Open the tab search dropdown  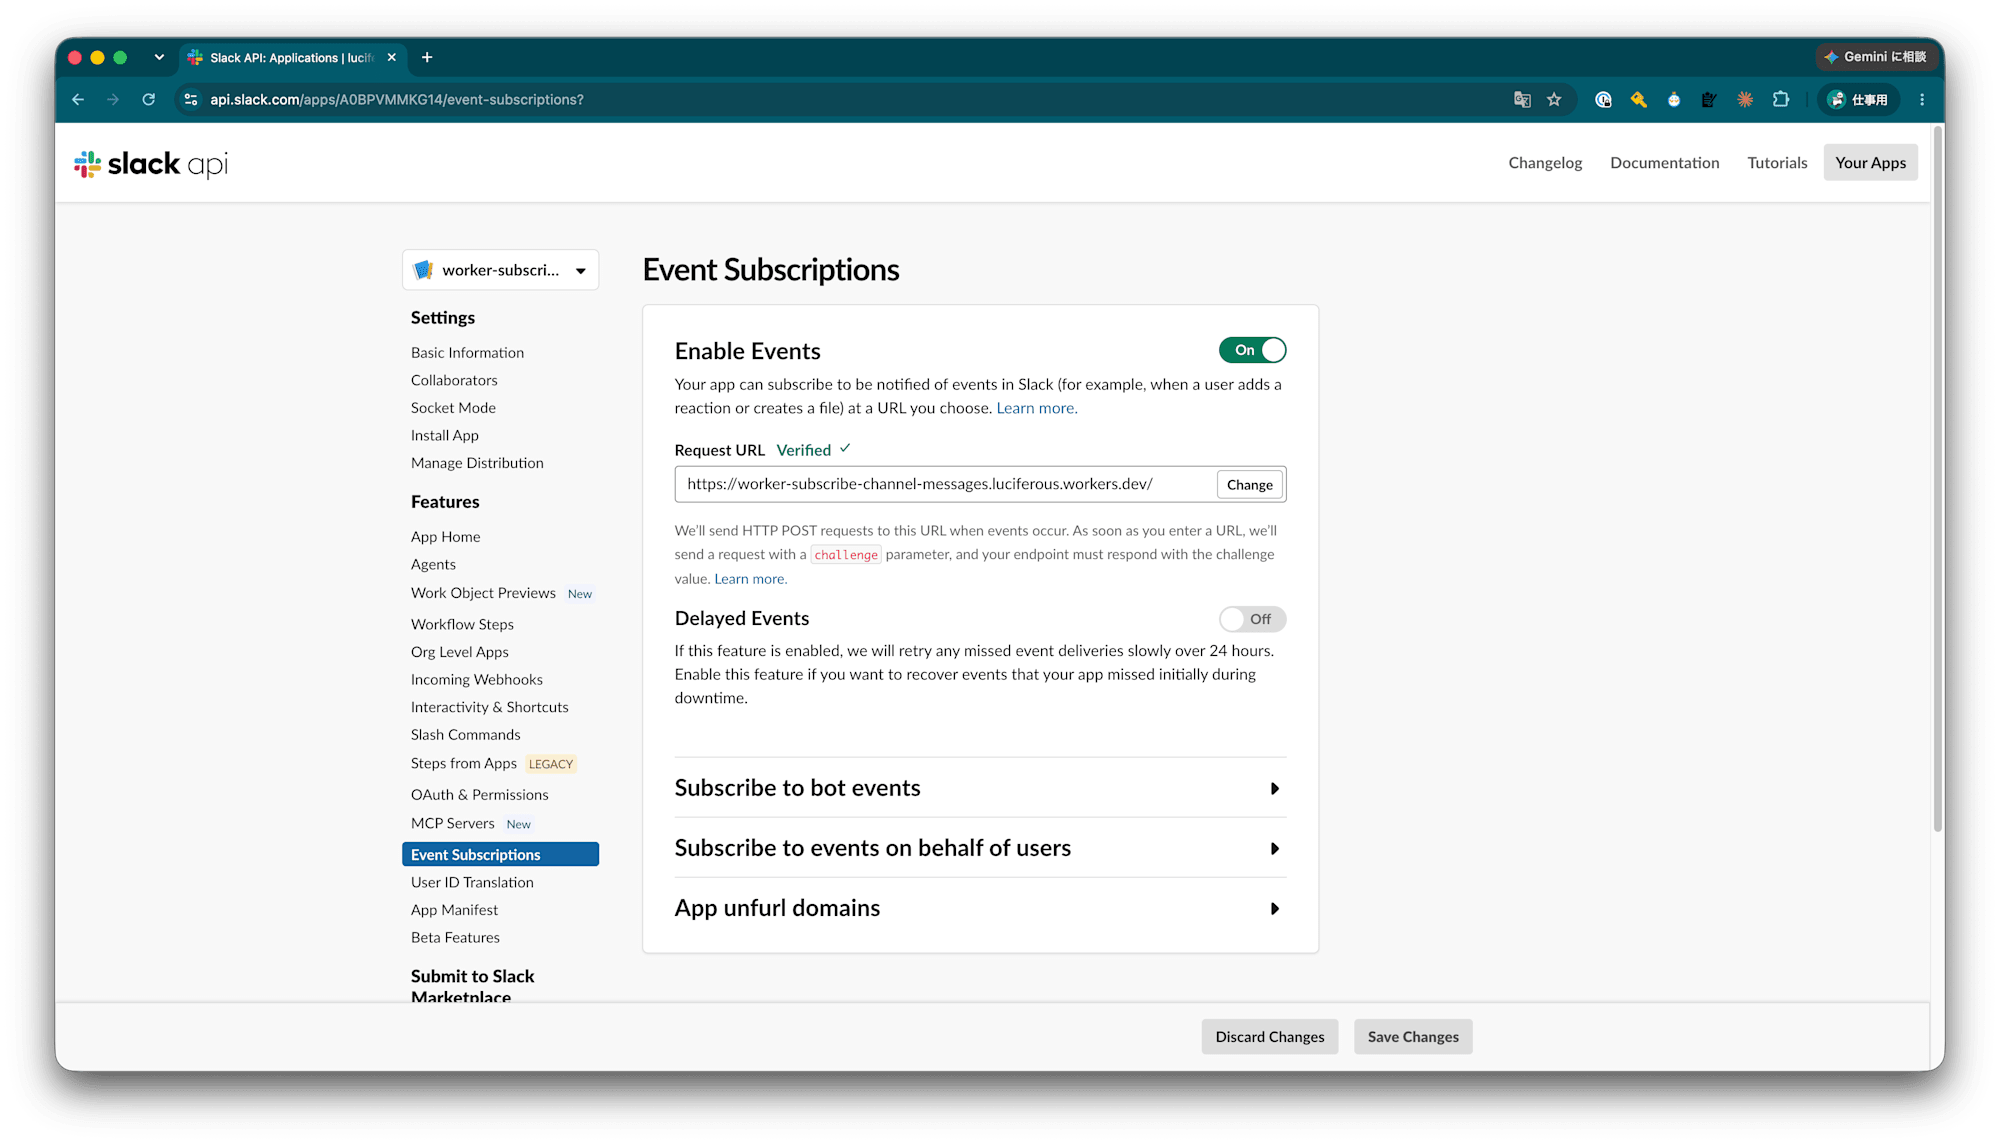pos(159,58)
